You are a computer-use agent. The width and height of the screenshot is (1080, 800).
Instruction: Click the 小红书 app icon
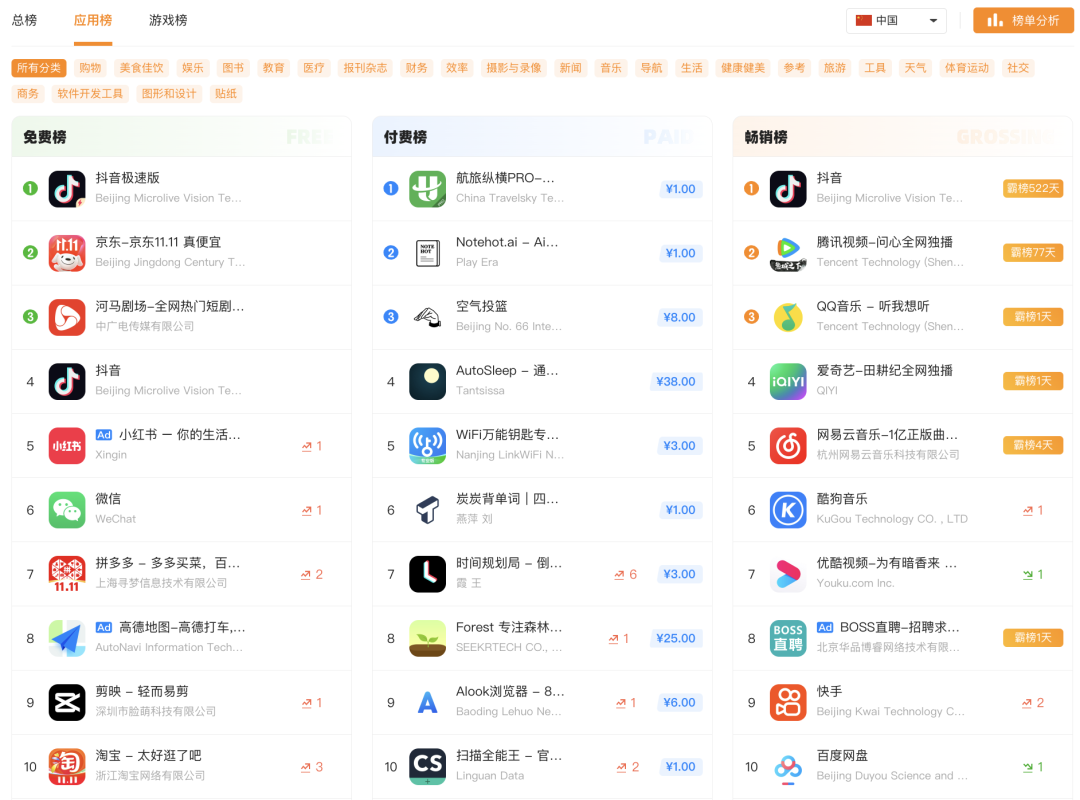pyautogui.click(x=67, y=446)
